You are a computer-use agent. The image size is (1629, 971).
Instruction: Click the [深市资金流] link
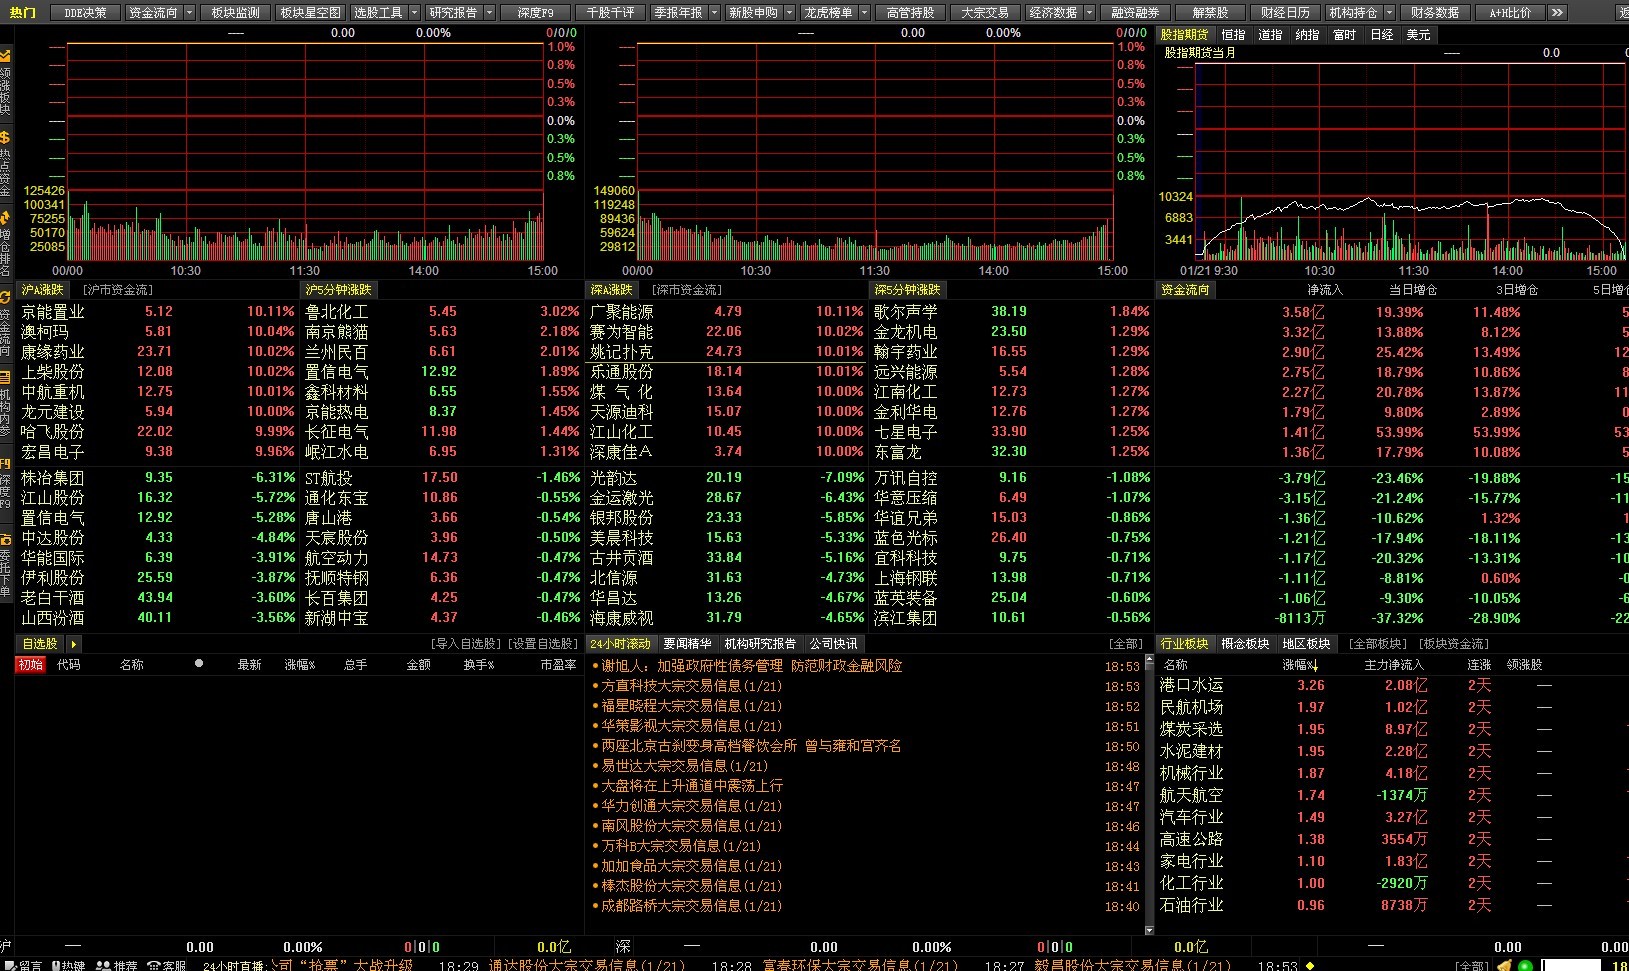[687, 290]
